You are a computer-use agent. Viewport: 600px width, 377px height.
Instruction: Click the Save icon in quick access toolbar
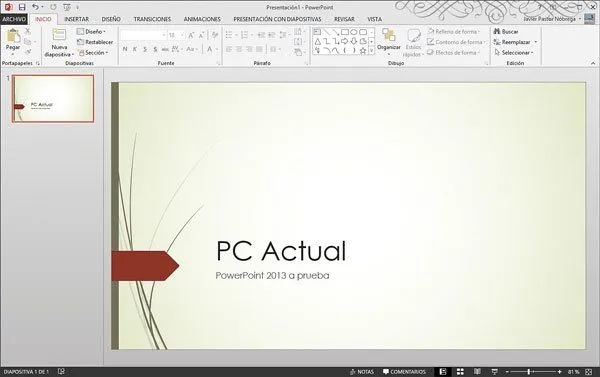coord(22,7)
